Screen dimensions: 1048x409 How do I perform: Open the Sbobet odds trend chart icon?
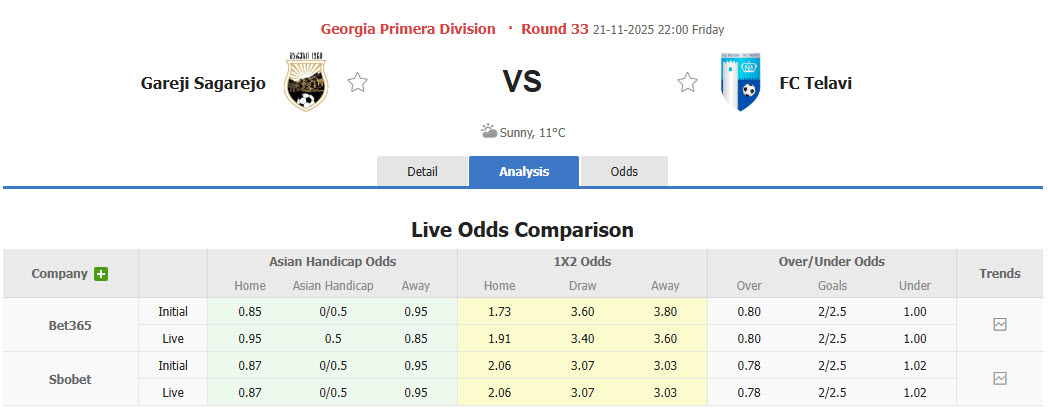click(x=1000, y=378)
